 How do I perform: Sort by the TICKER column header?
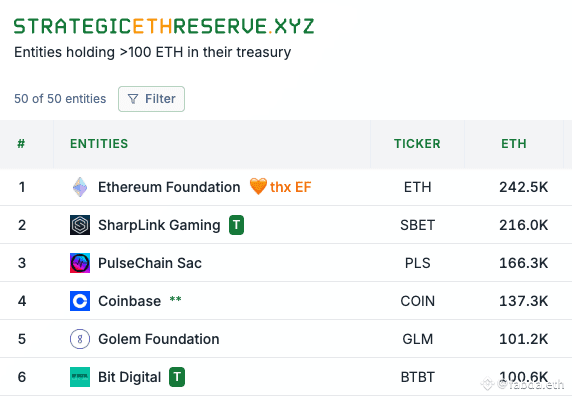(417, 144)
